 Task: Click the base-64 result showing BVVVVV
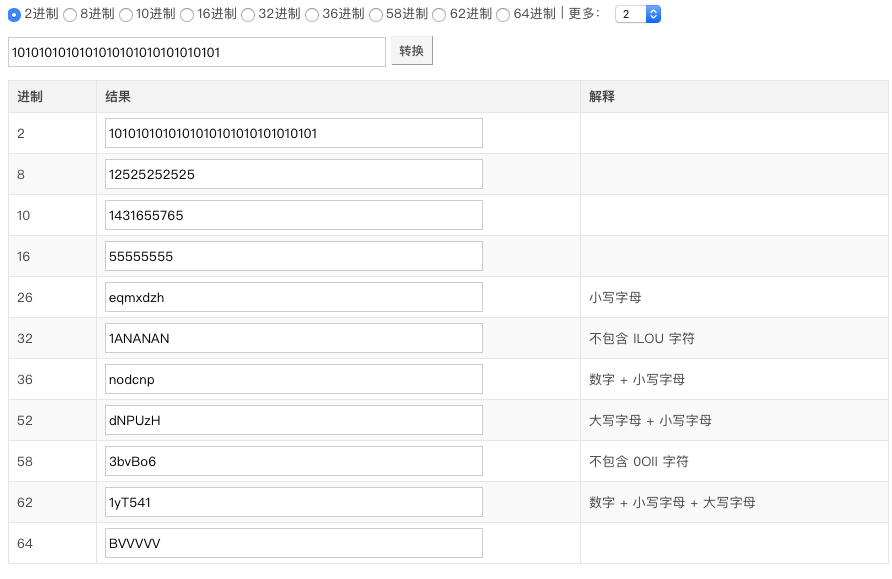point(293,542)
